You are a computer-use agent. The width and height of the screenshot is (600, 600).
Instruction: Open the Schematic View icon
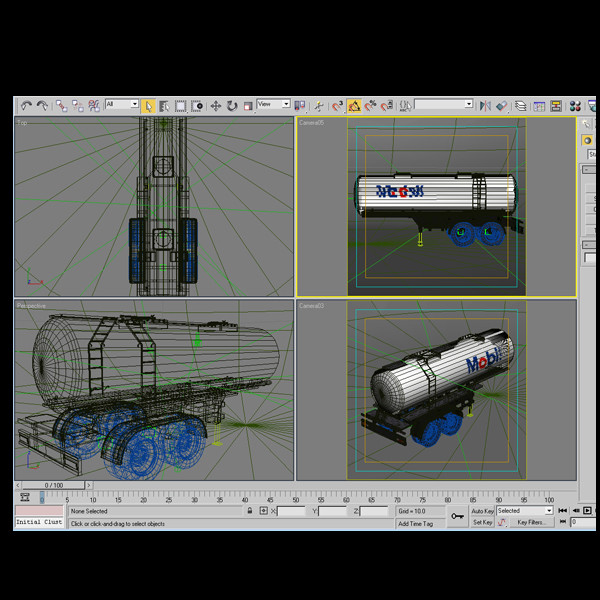tap(556, 106)
